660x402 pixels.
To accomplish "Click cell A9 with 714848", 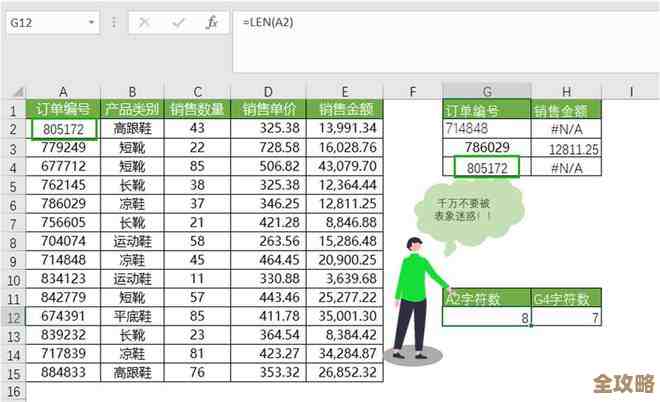I will click(x=63, y=260).
